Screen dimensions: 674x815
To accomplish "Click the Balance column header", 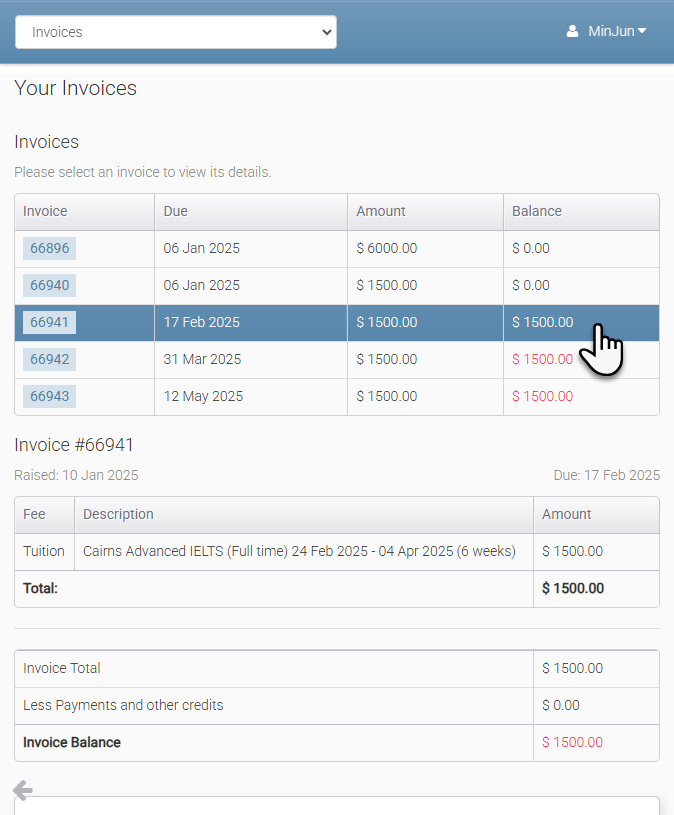I will (537, 211).
